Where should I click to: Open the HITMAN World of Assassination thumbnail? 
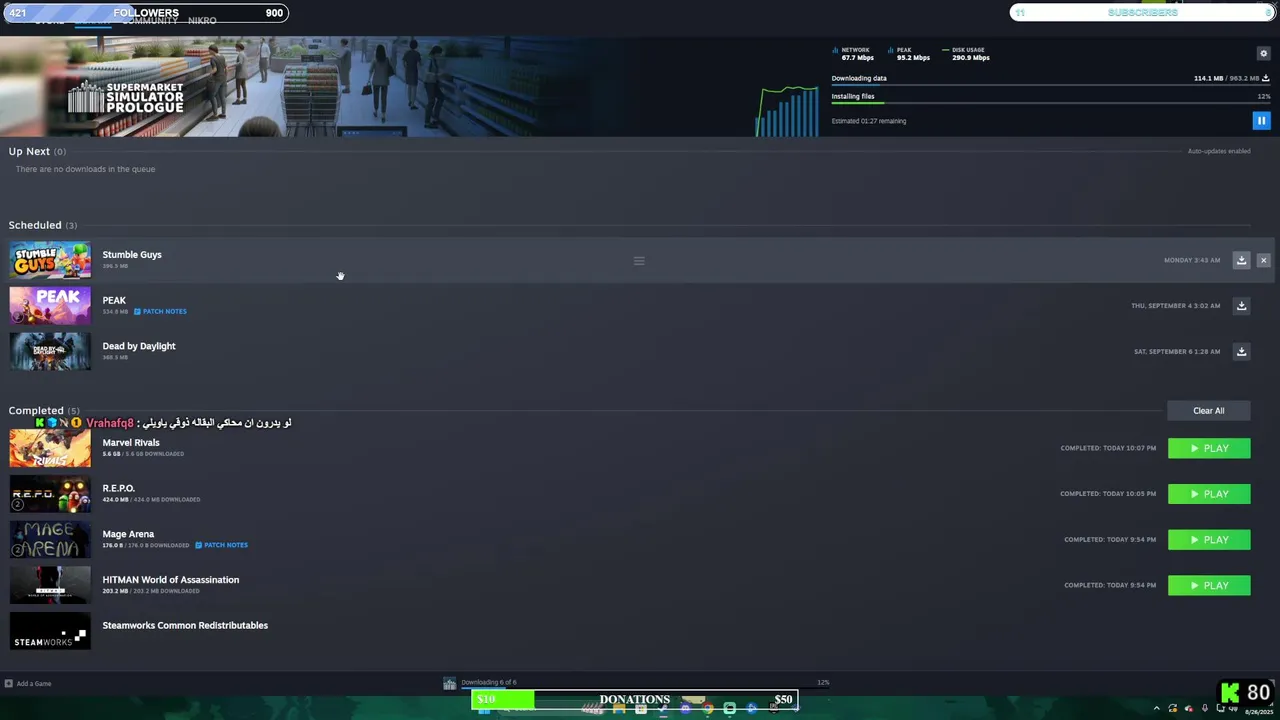50,586
